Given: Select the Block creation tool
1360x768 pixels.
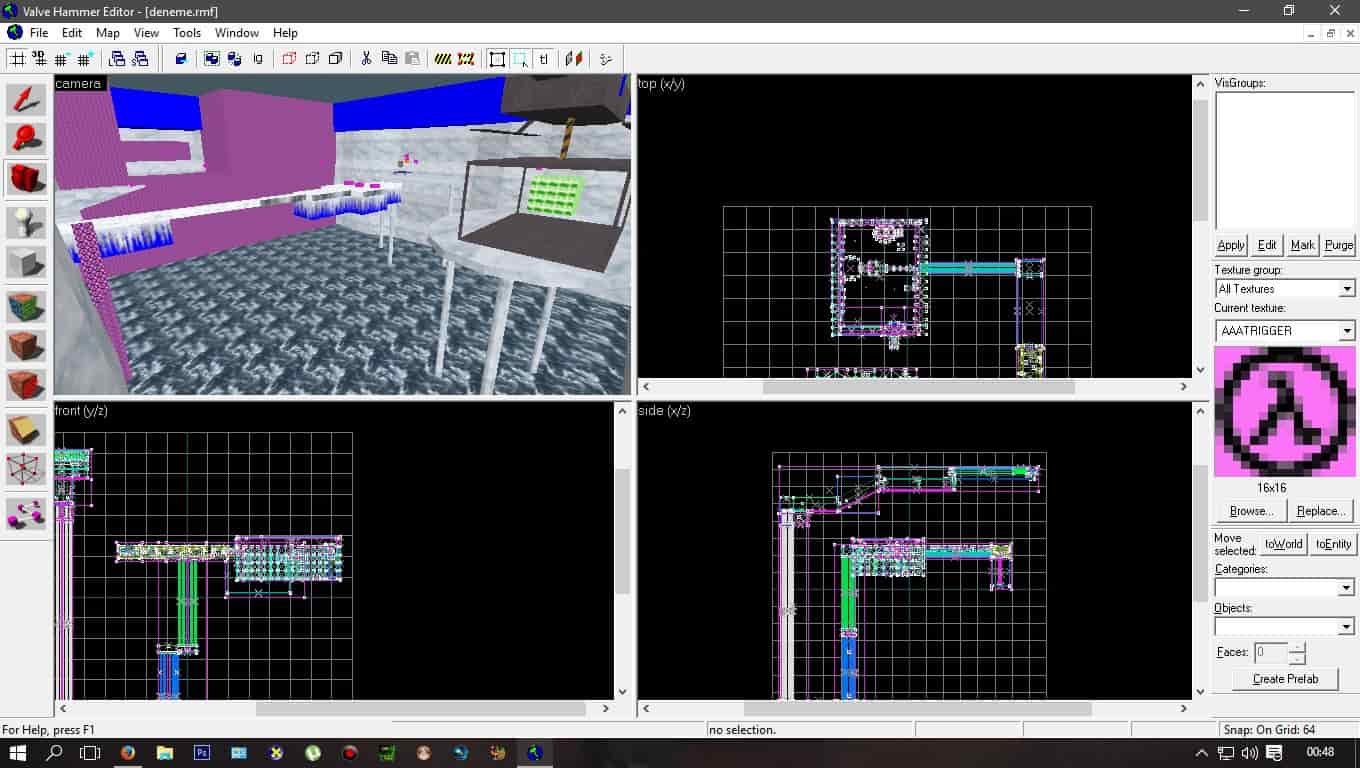Looking at the screenshot, I should tap(26, 262).
